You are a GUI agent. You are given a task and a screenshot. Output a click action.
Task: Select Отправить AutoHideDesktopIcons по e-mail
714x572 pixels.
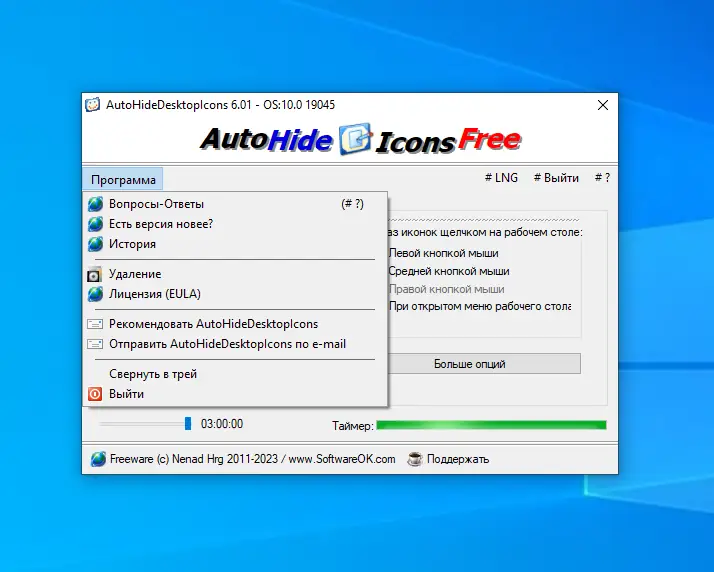235,344
